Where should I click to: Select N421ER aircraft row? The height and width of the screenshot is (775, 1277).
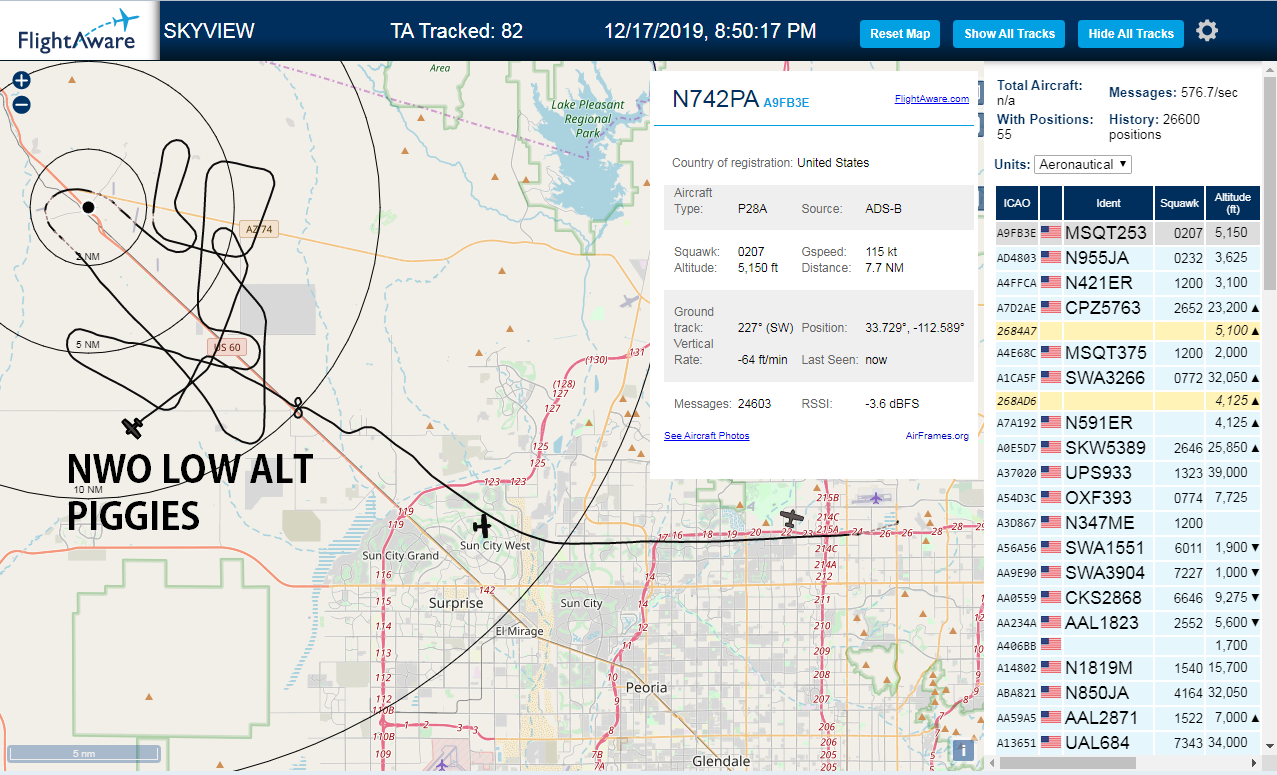tap(1127, 283)
